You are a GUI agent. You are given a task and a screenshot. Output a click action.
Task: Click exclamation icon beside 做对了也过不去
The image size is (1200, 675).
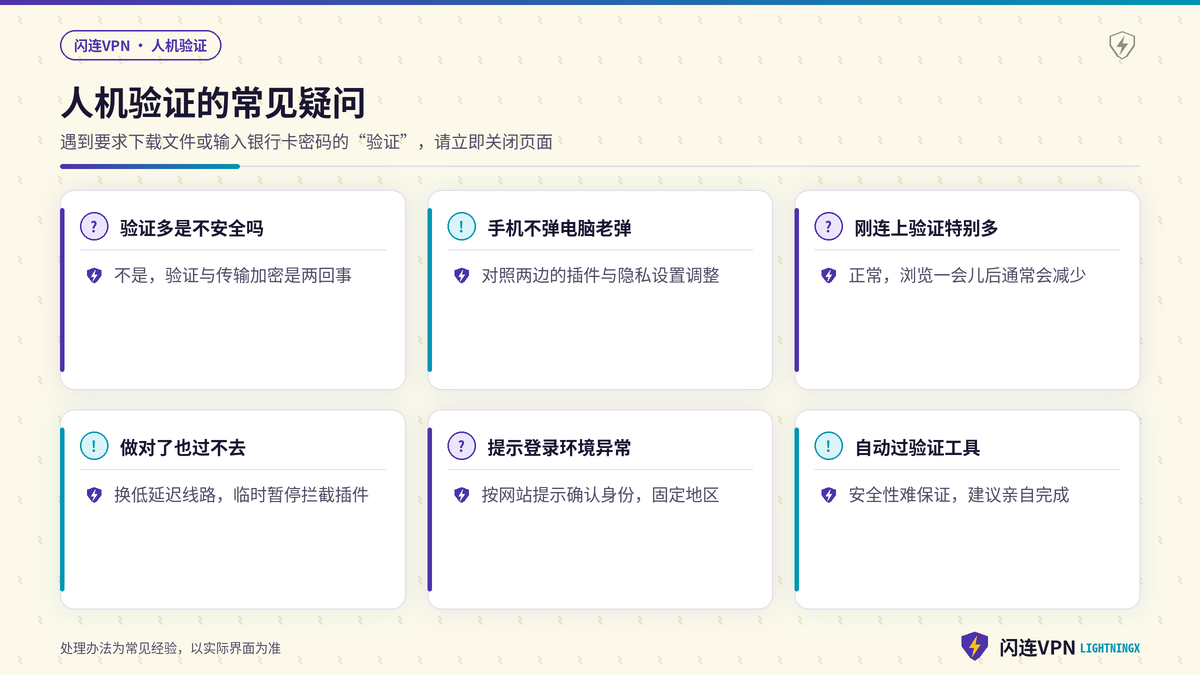pyautogui.click(x=94, y=447)
